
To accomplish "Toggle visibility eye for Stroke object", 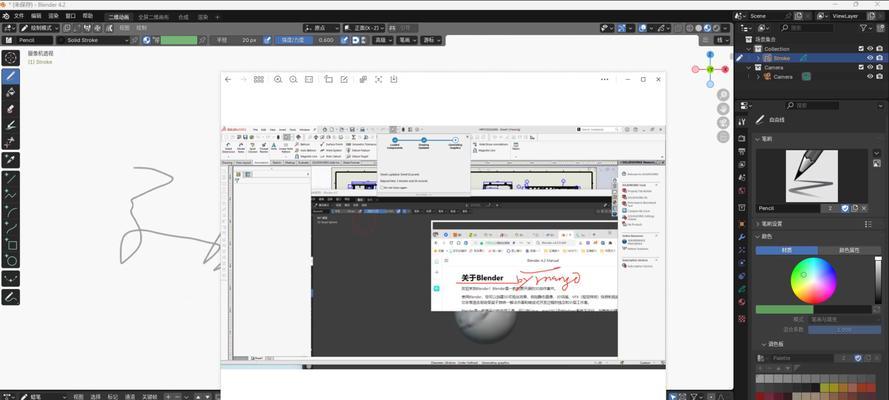I will [870, 58].
